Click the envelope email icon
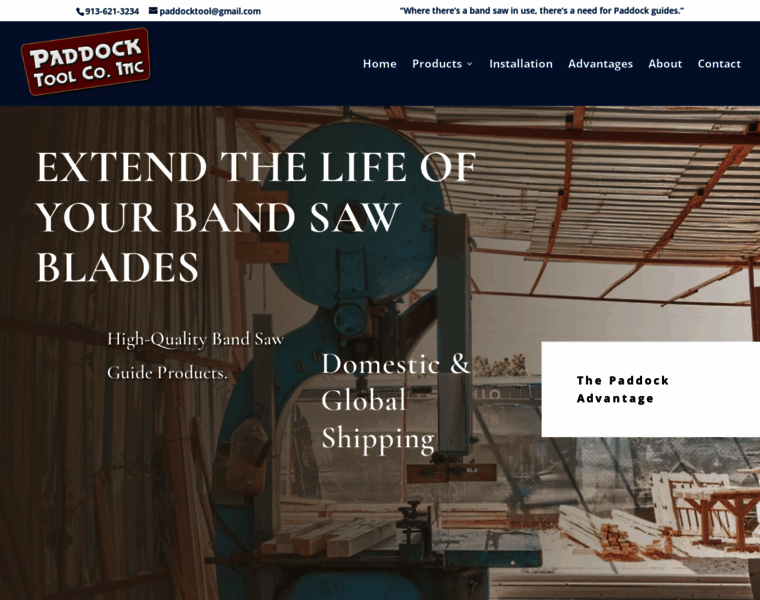This screenshot has width=760, height=600. 153,11
